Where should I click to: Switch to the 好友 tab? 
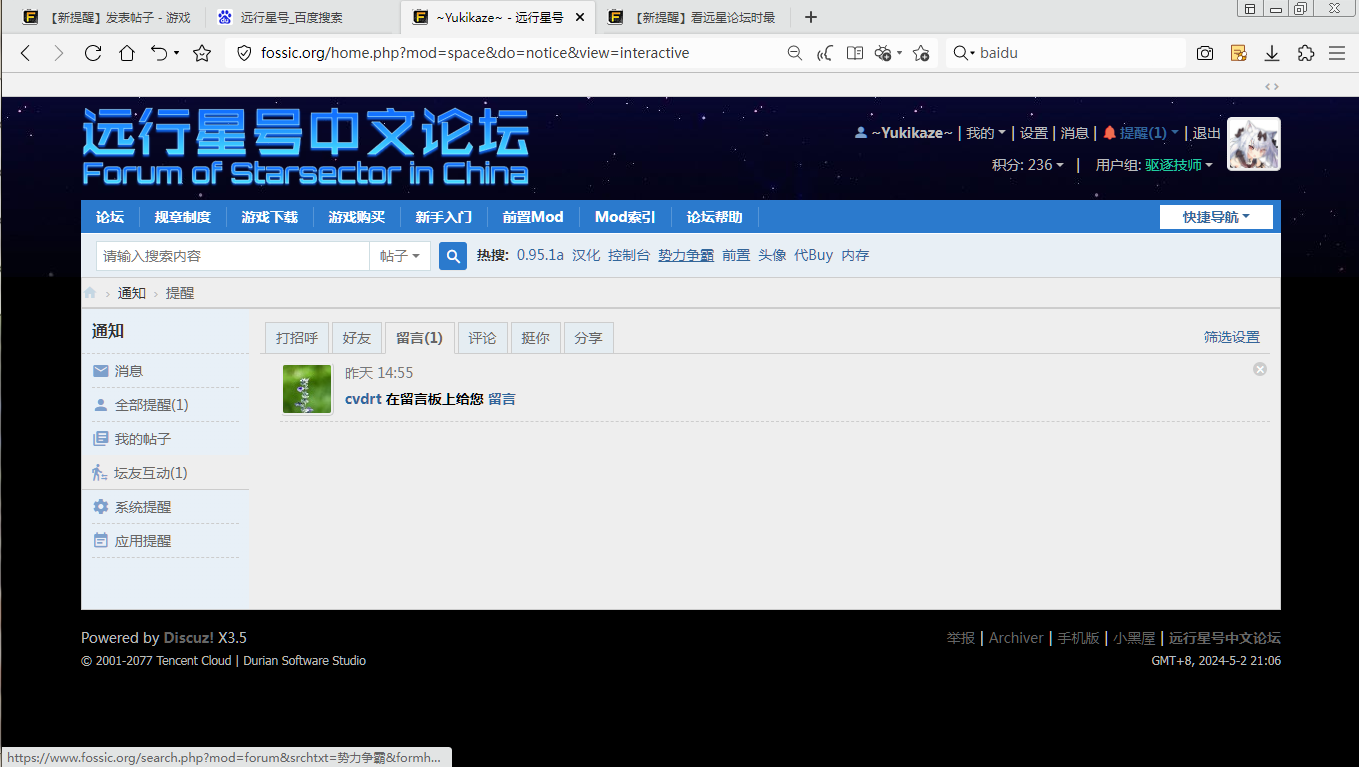[357, 338]
